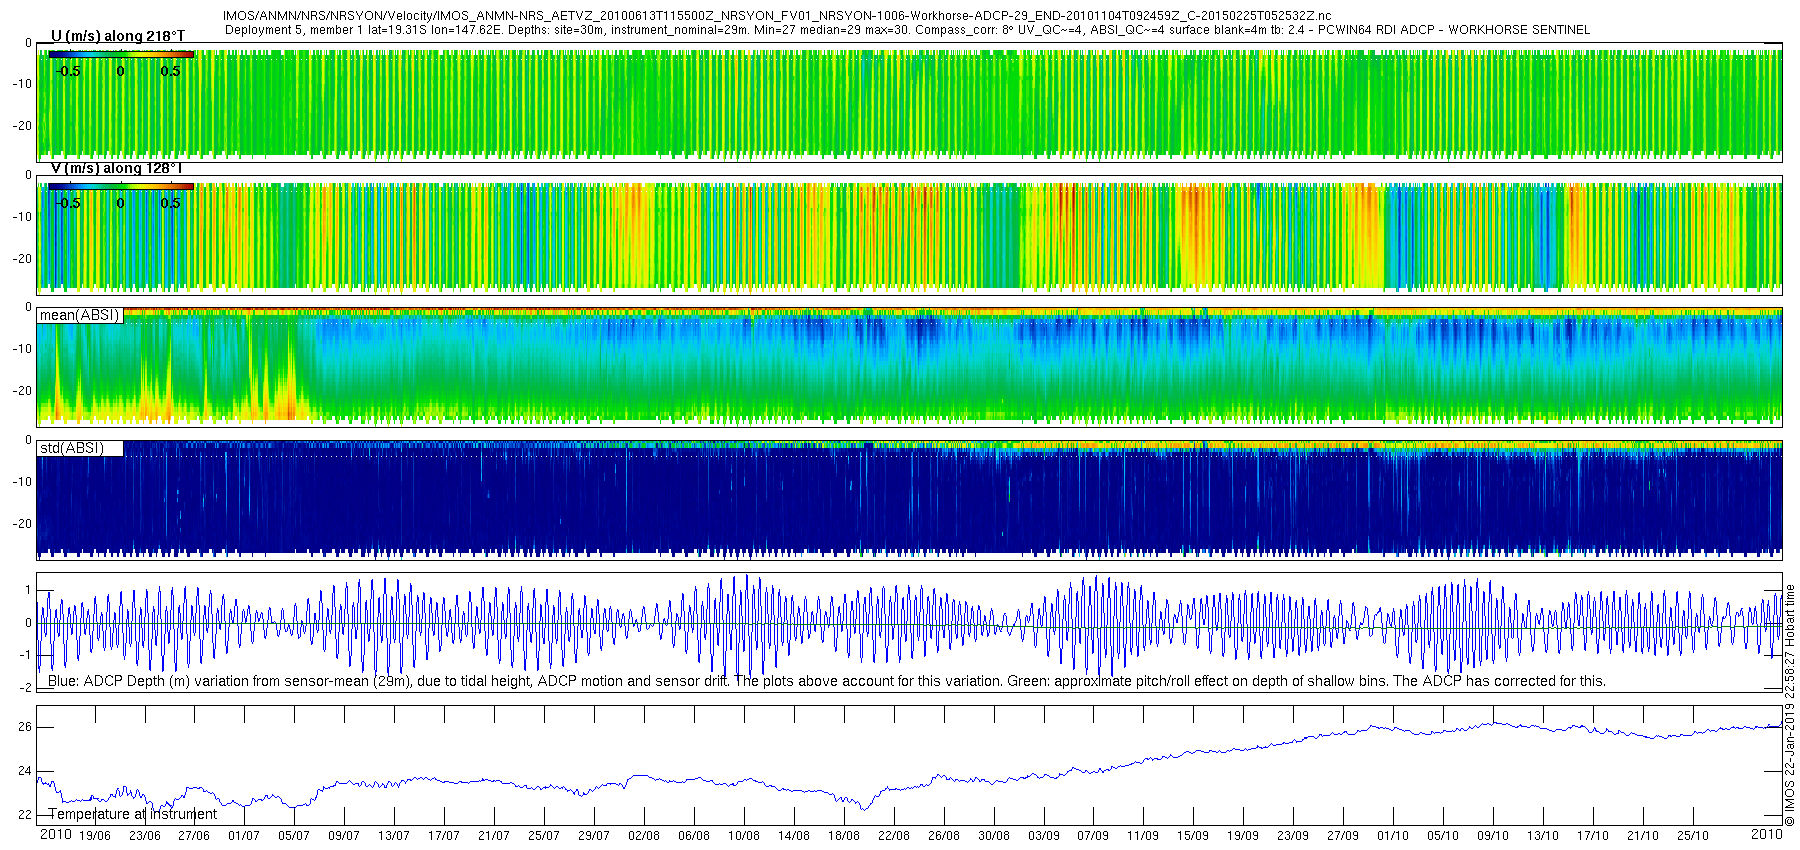Image resolution: width=1800 pixels, height=850 pixels.
Task: Click the 19/06 date tick label
Action: click(x=95, y=835)
